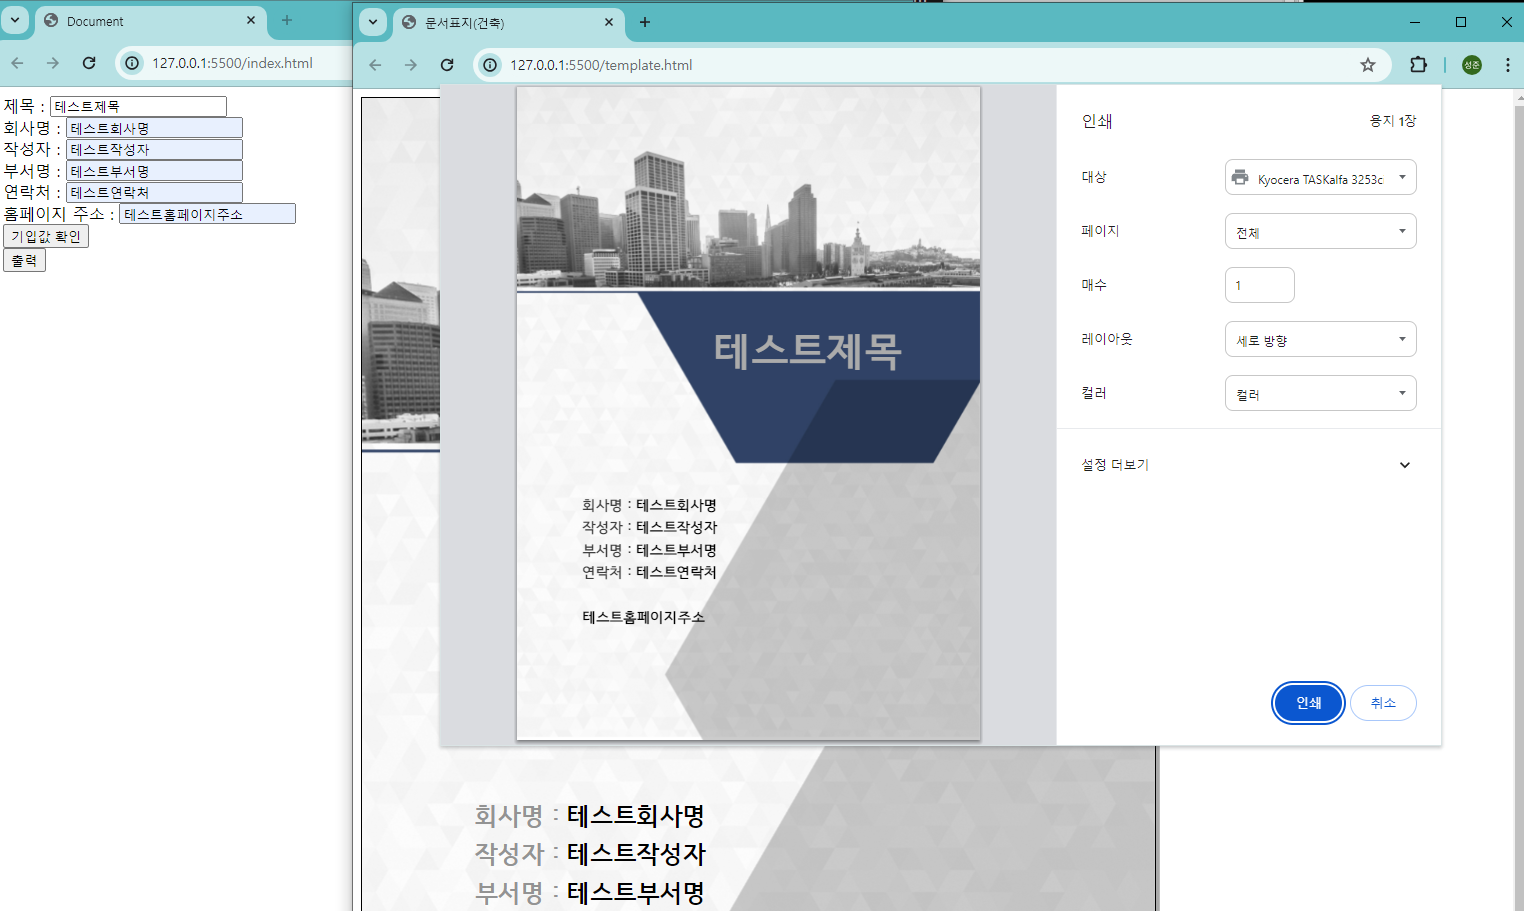Screen dimensions: 1524x911
Task: Click the 회사명 input field
Action: point(154,128)
